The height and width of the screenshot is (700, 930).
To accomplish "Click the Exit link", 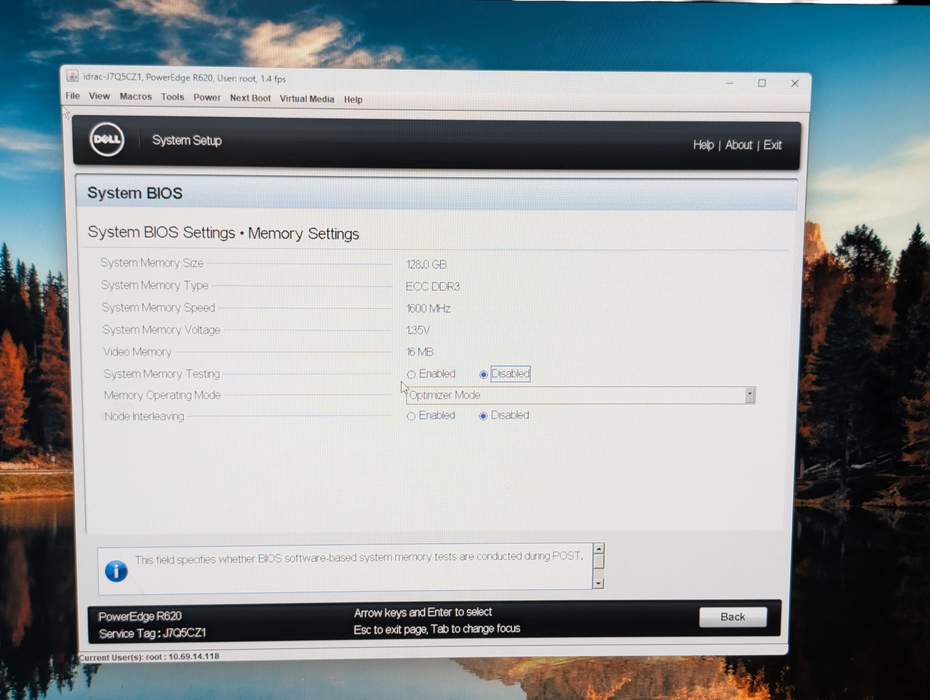I will pyautogui.click(x=772, y=145).
